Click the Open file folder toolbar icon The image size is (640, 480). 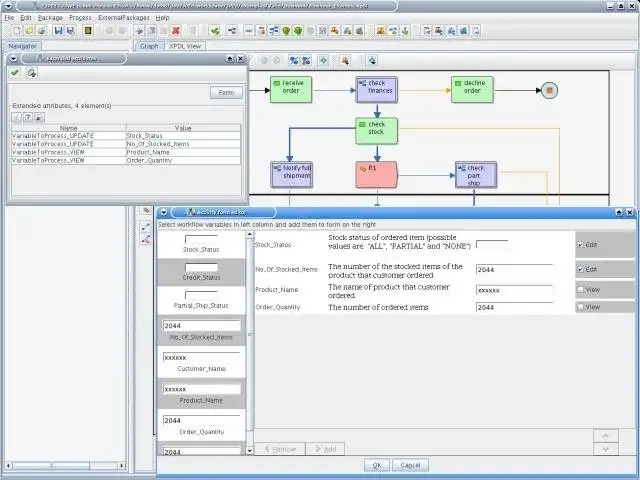pos(29,31)
